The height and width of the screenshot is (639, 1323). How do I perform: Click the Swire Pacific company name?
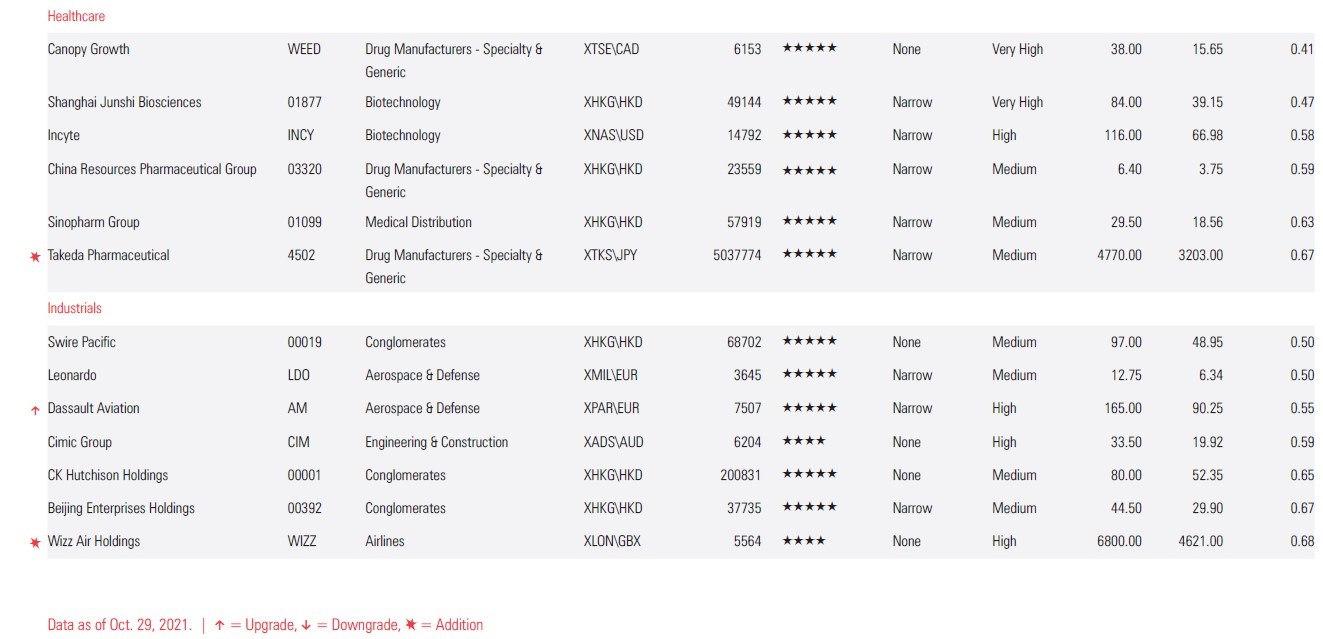[x=82, y=342]
